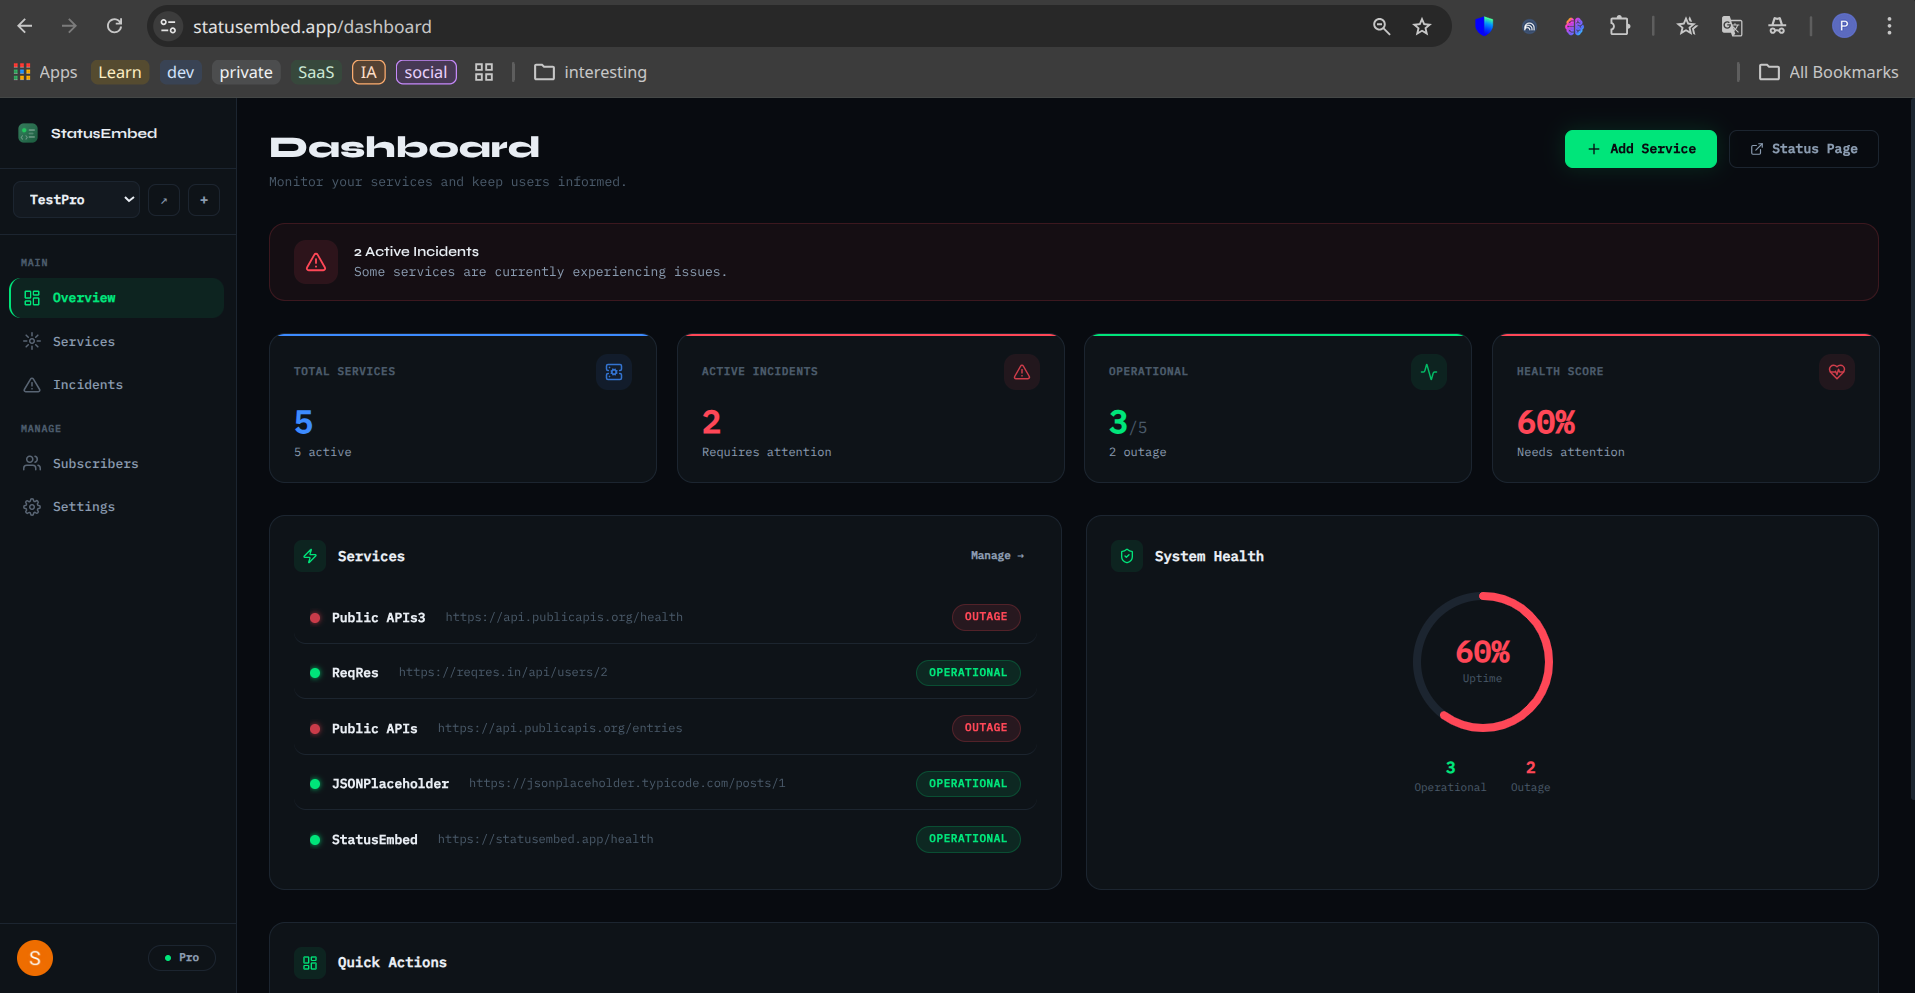Screen dimensions: 1915x993
Task: Click the OPERATIONAL badge for JSONPlaceholder
Action: [968, 784]
